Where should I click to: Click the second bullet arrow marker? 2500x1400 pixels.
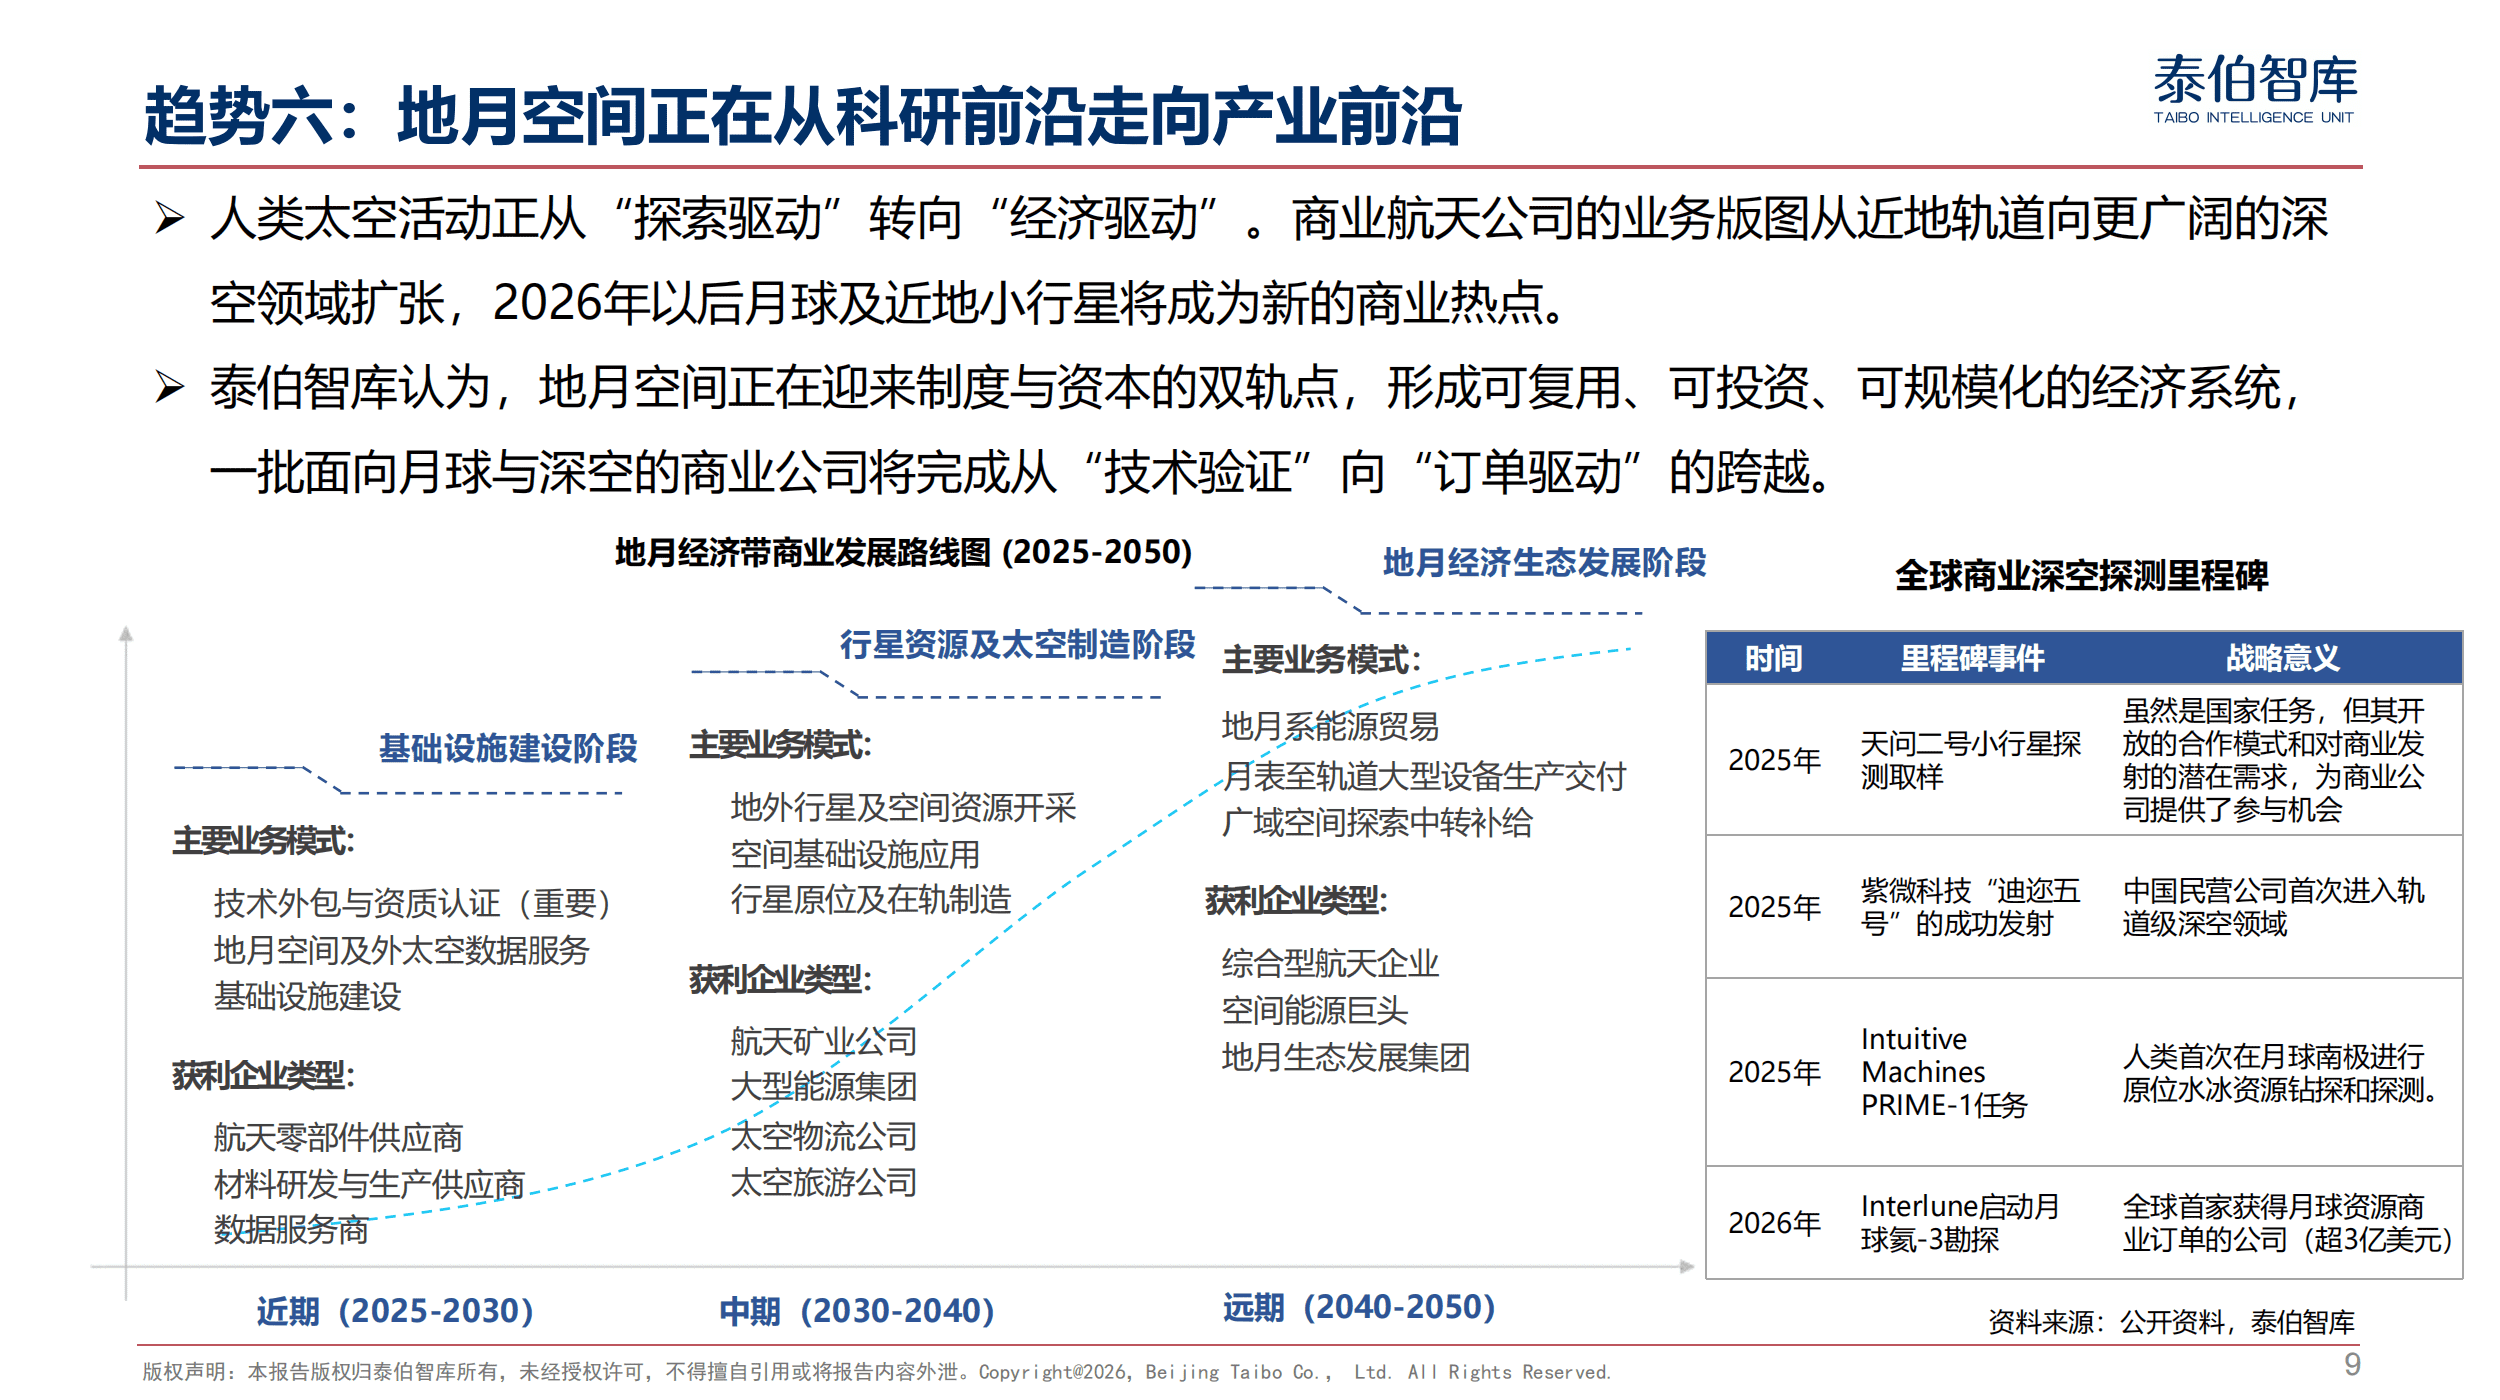pyautogui.click(x=170, y=387)
